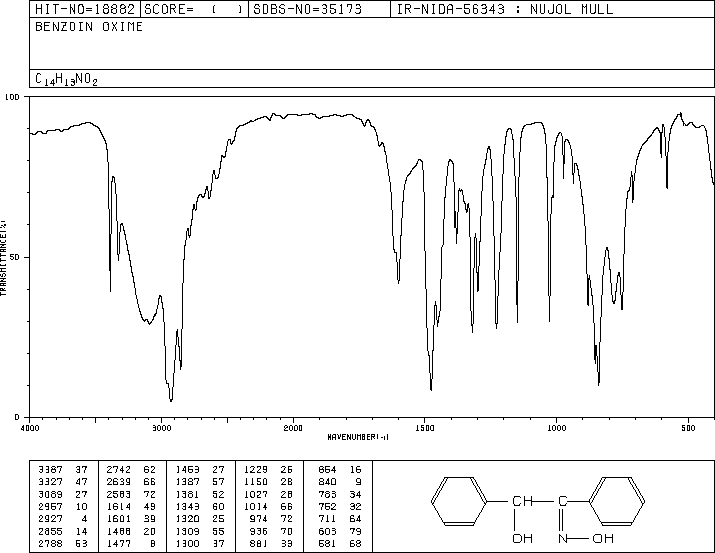715x553 pixels.
Task: Click the 3000 x-axis tick label
Action: click(x=161, y=428)
